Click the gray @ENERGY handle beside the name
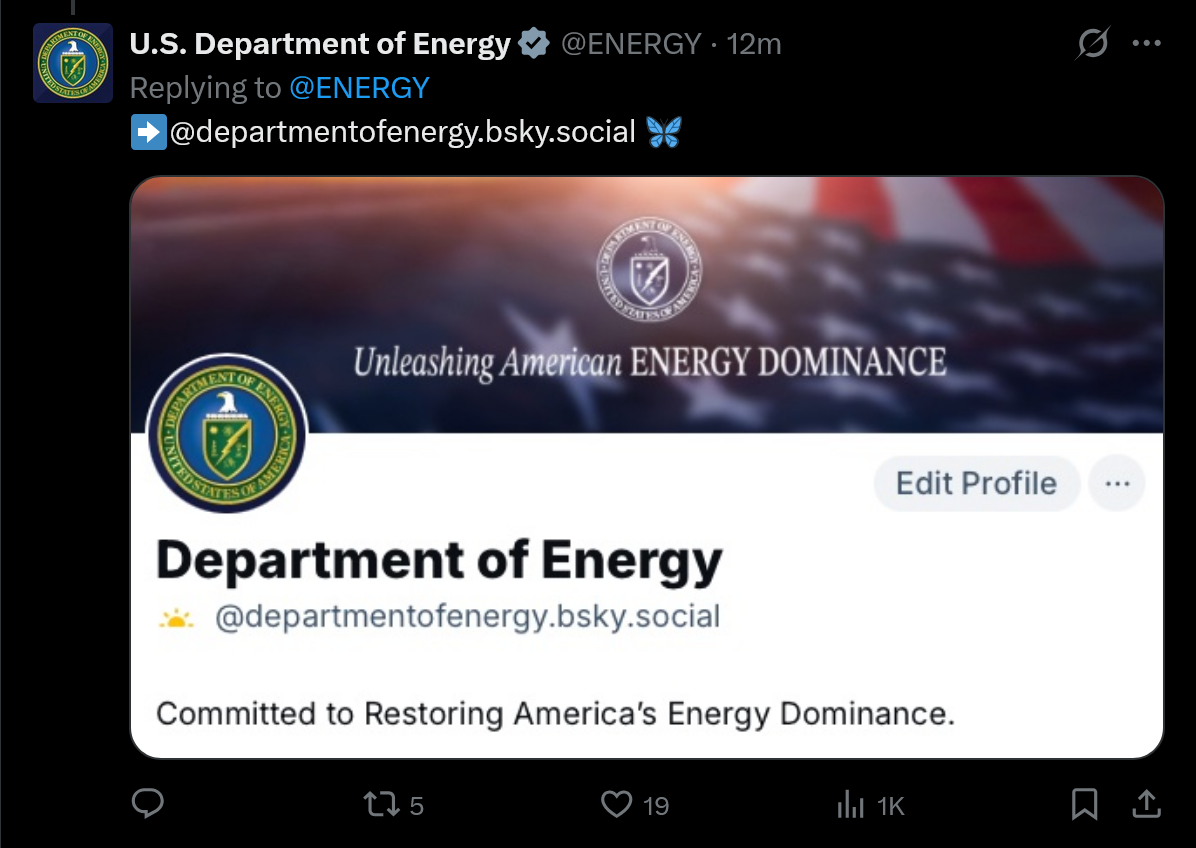The image size is (1196, 848). pyautogui.click(x=630, y=44)
